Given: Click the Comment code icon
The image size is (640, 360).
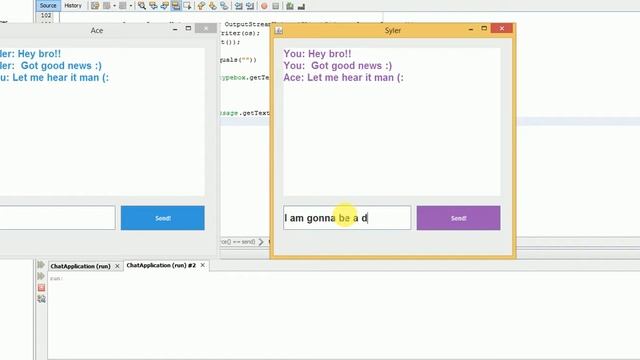Looking at the screenshot, I should point(290,6).
